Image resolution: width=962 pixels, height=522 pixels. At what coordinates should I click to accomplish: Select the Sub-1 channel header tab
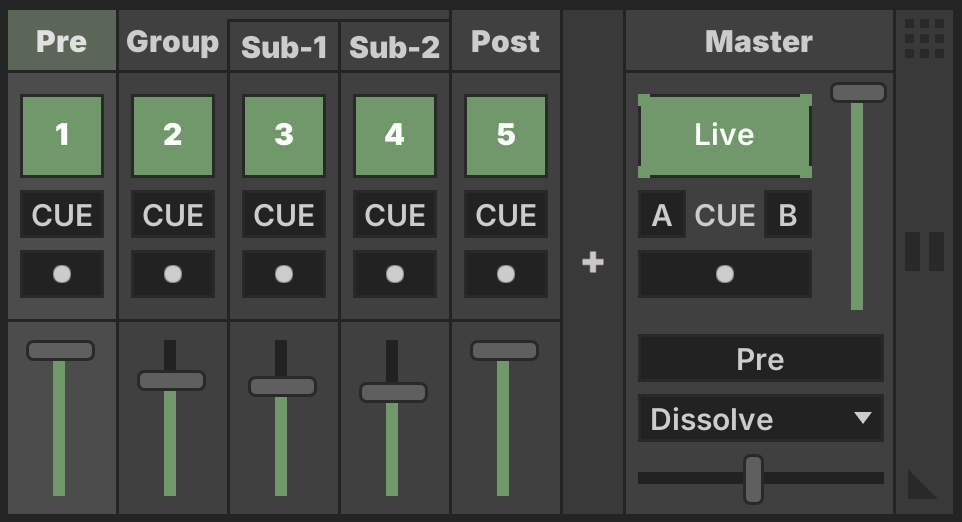pos(284,46)
